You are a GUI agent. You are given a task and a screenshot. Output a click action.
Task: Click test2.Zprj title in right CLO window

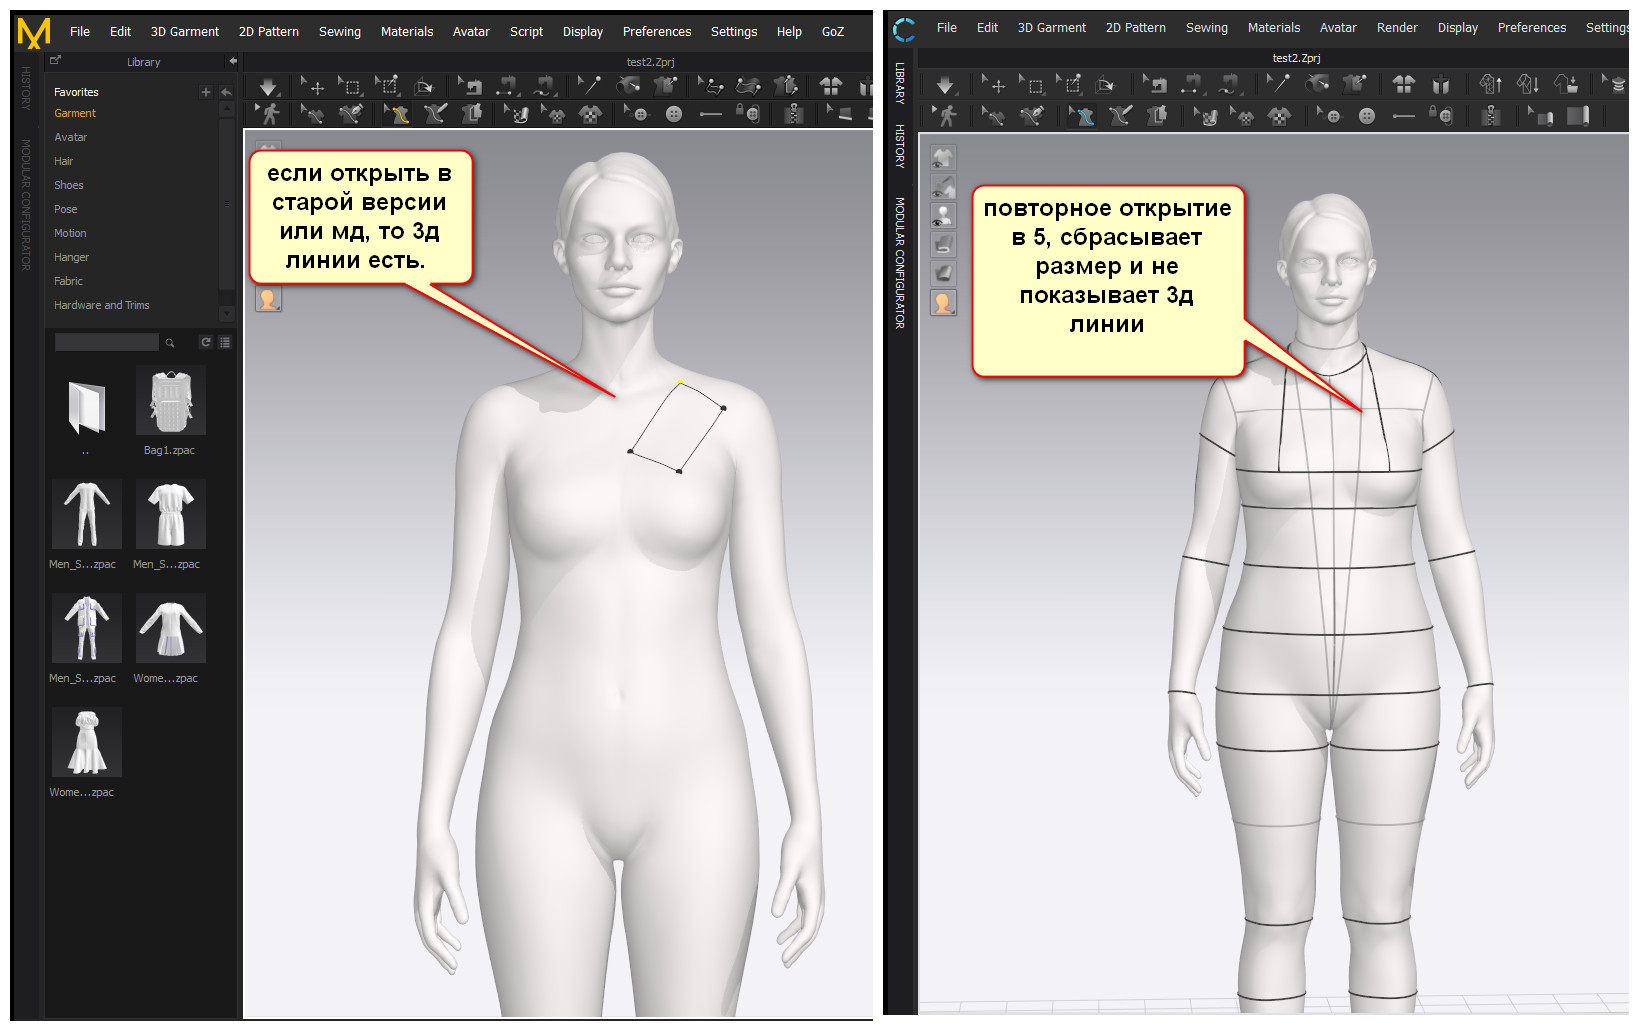(1296, 58)
